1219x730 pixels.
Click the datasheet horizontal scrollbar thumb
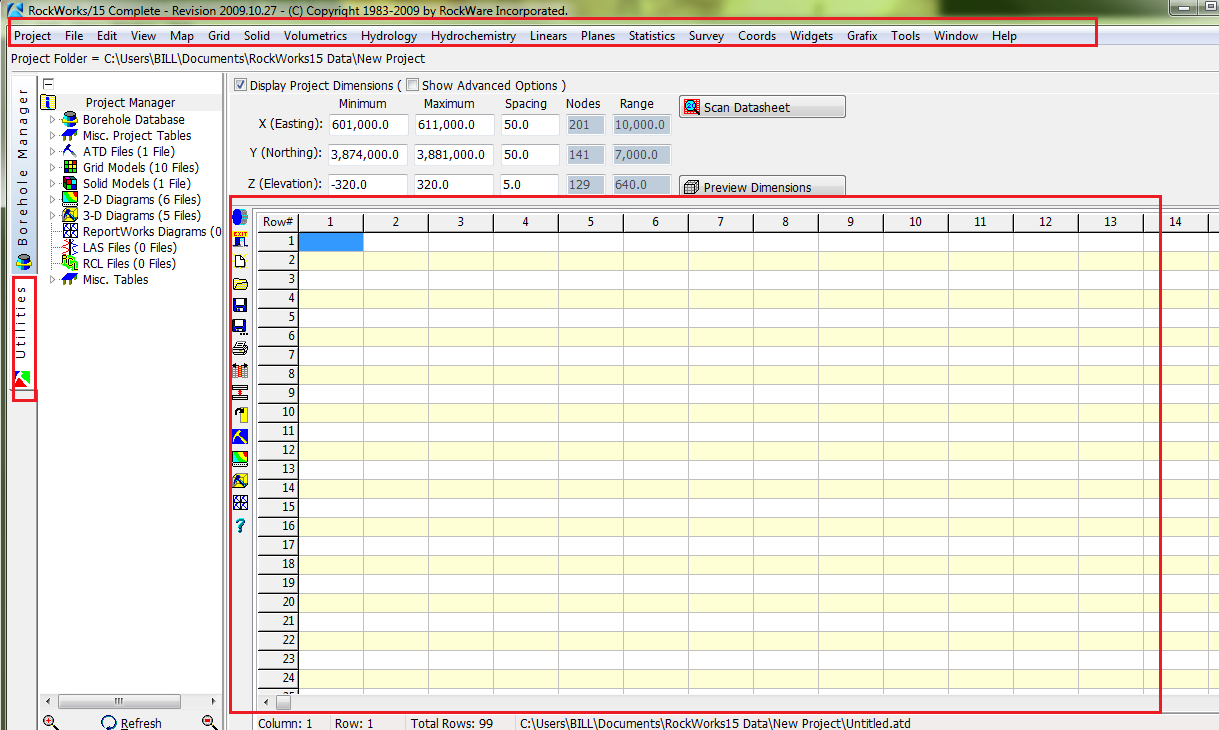pos(284,703)
